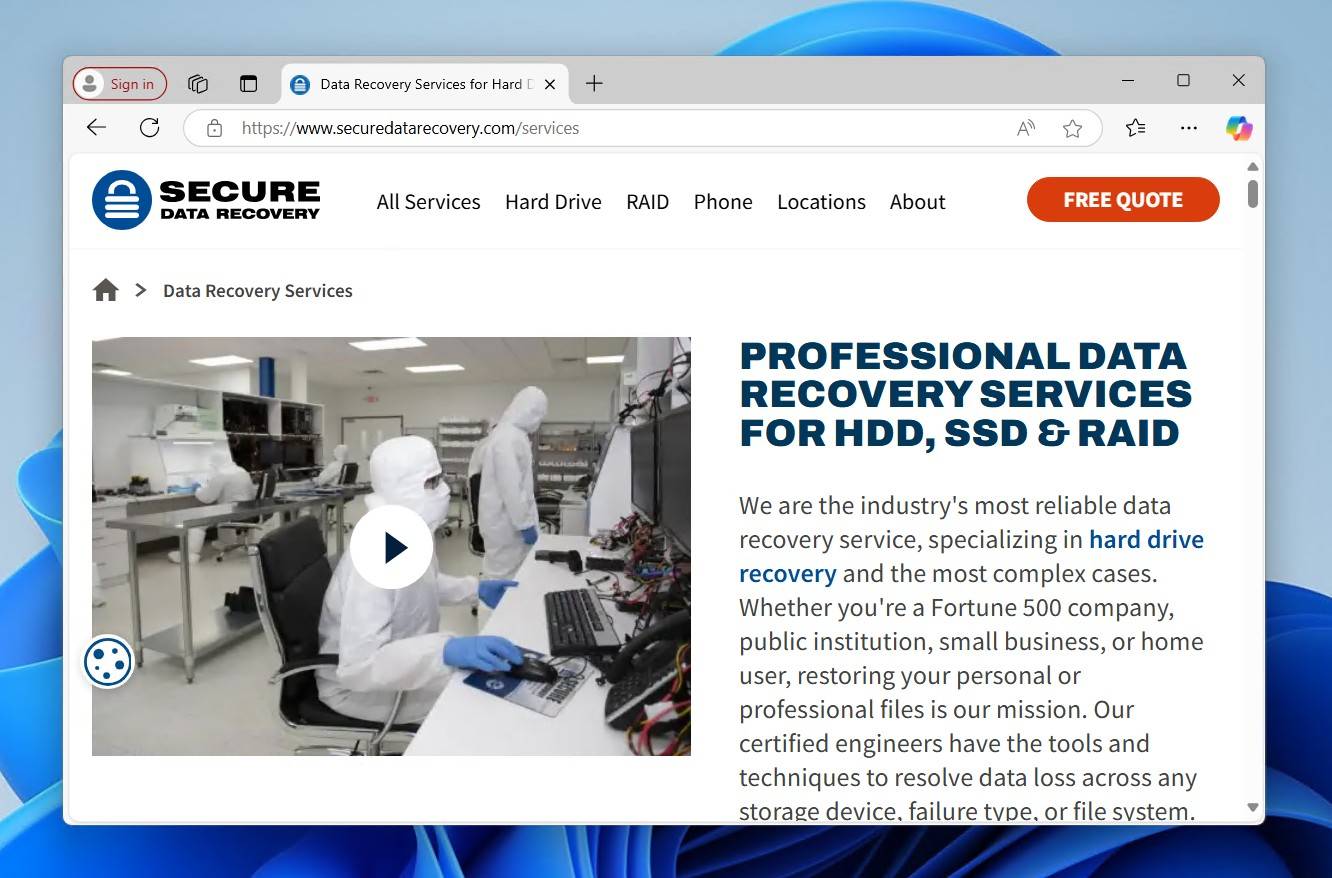Open the Read aloud icon

[x=1026, y=128]
